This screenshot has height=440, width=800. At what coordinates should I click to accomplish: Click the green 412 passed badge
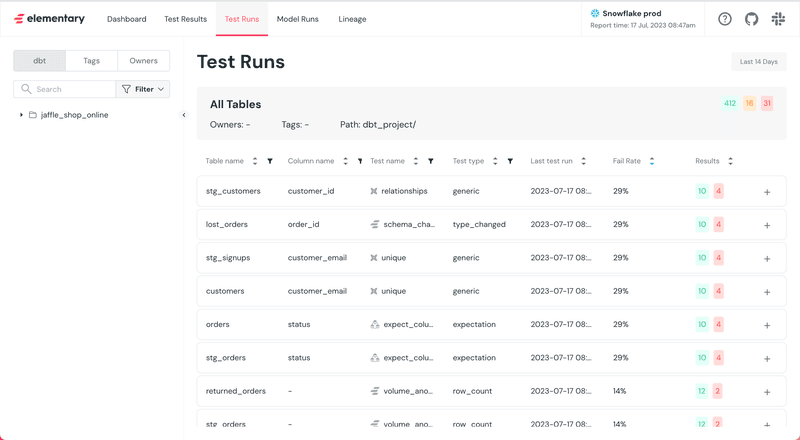[730, 103]
